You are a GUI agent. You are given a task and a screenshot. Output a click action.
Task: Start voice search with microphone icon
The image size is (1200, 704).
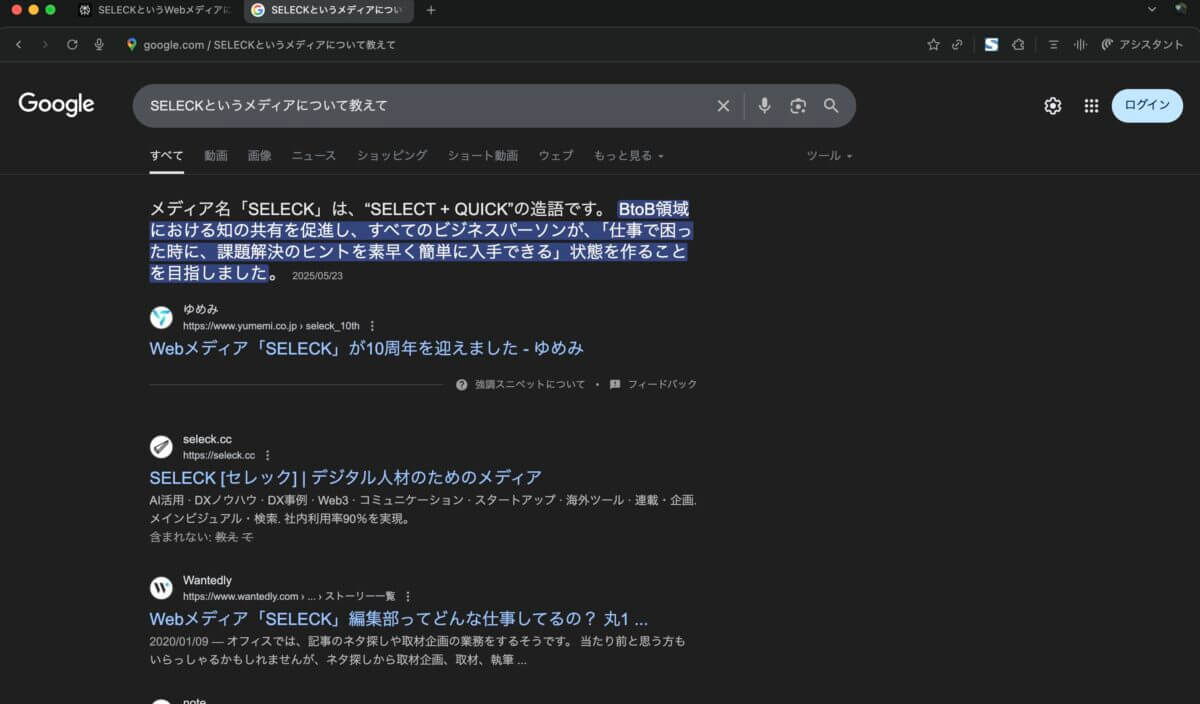(764, 105)
